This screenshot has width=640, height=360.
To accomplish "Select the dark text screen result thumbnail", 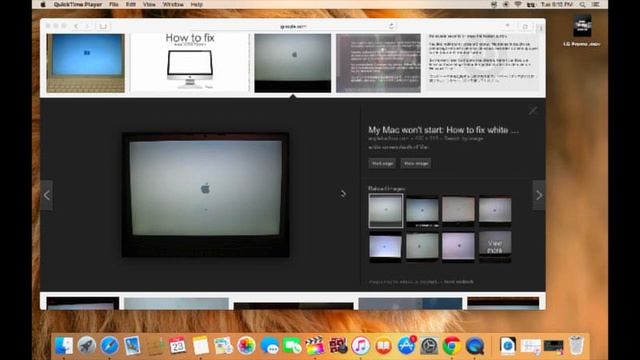I will [x=378, y=63].
